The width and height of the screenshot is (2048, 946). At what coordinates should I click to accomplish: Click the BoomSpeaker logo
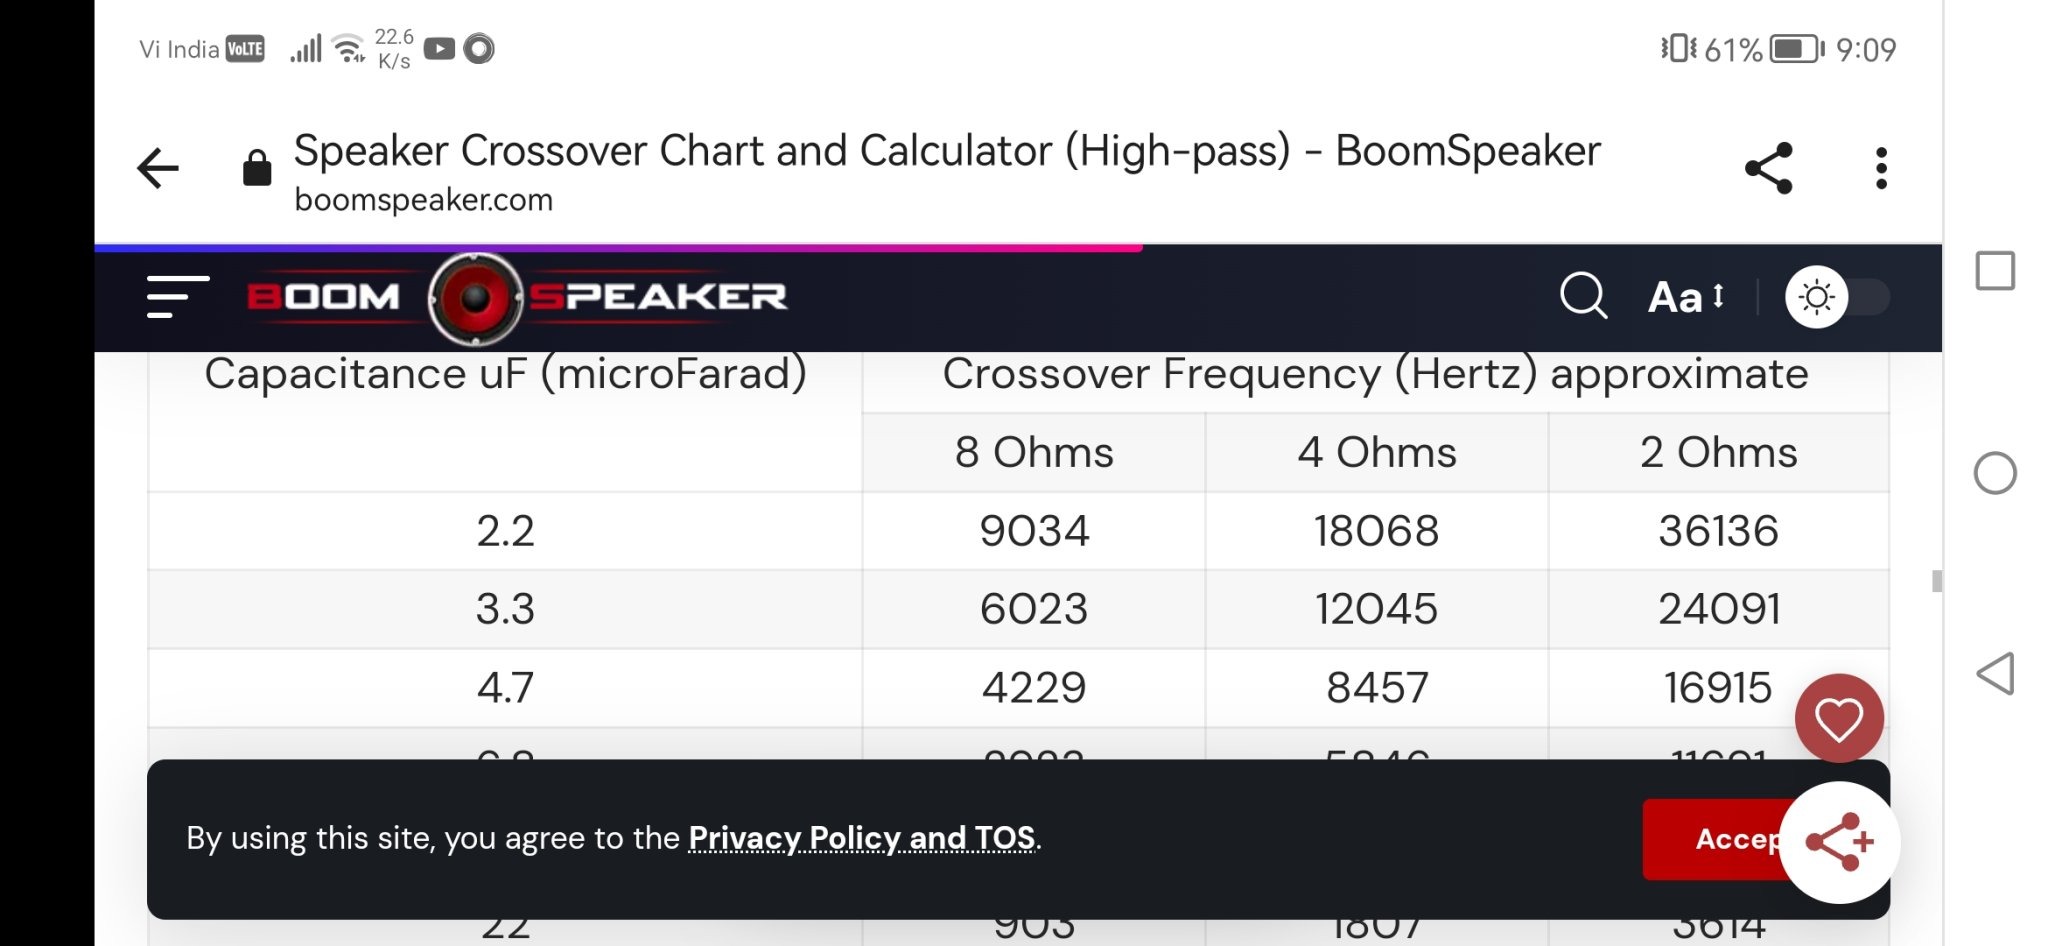click(x=516, y=297)
